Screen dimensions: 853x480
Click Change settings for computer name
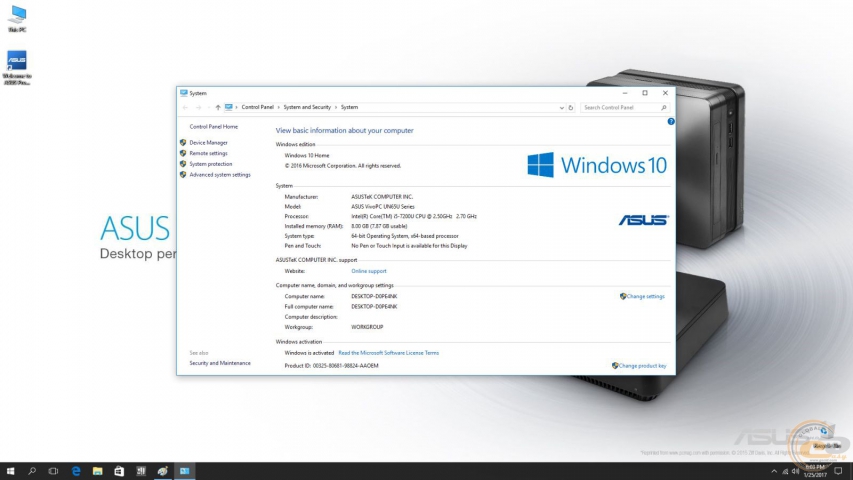pyautogui.click(x=645, y=297)
